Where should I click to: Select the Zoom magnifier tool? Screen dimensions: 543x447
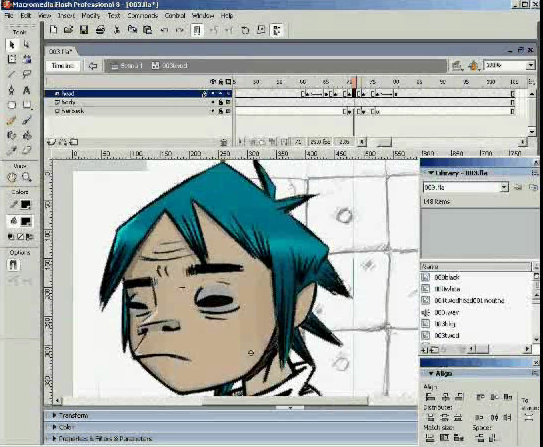click(26, 178)
